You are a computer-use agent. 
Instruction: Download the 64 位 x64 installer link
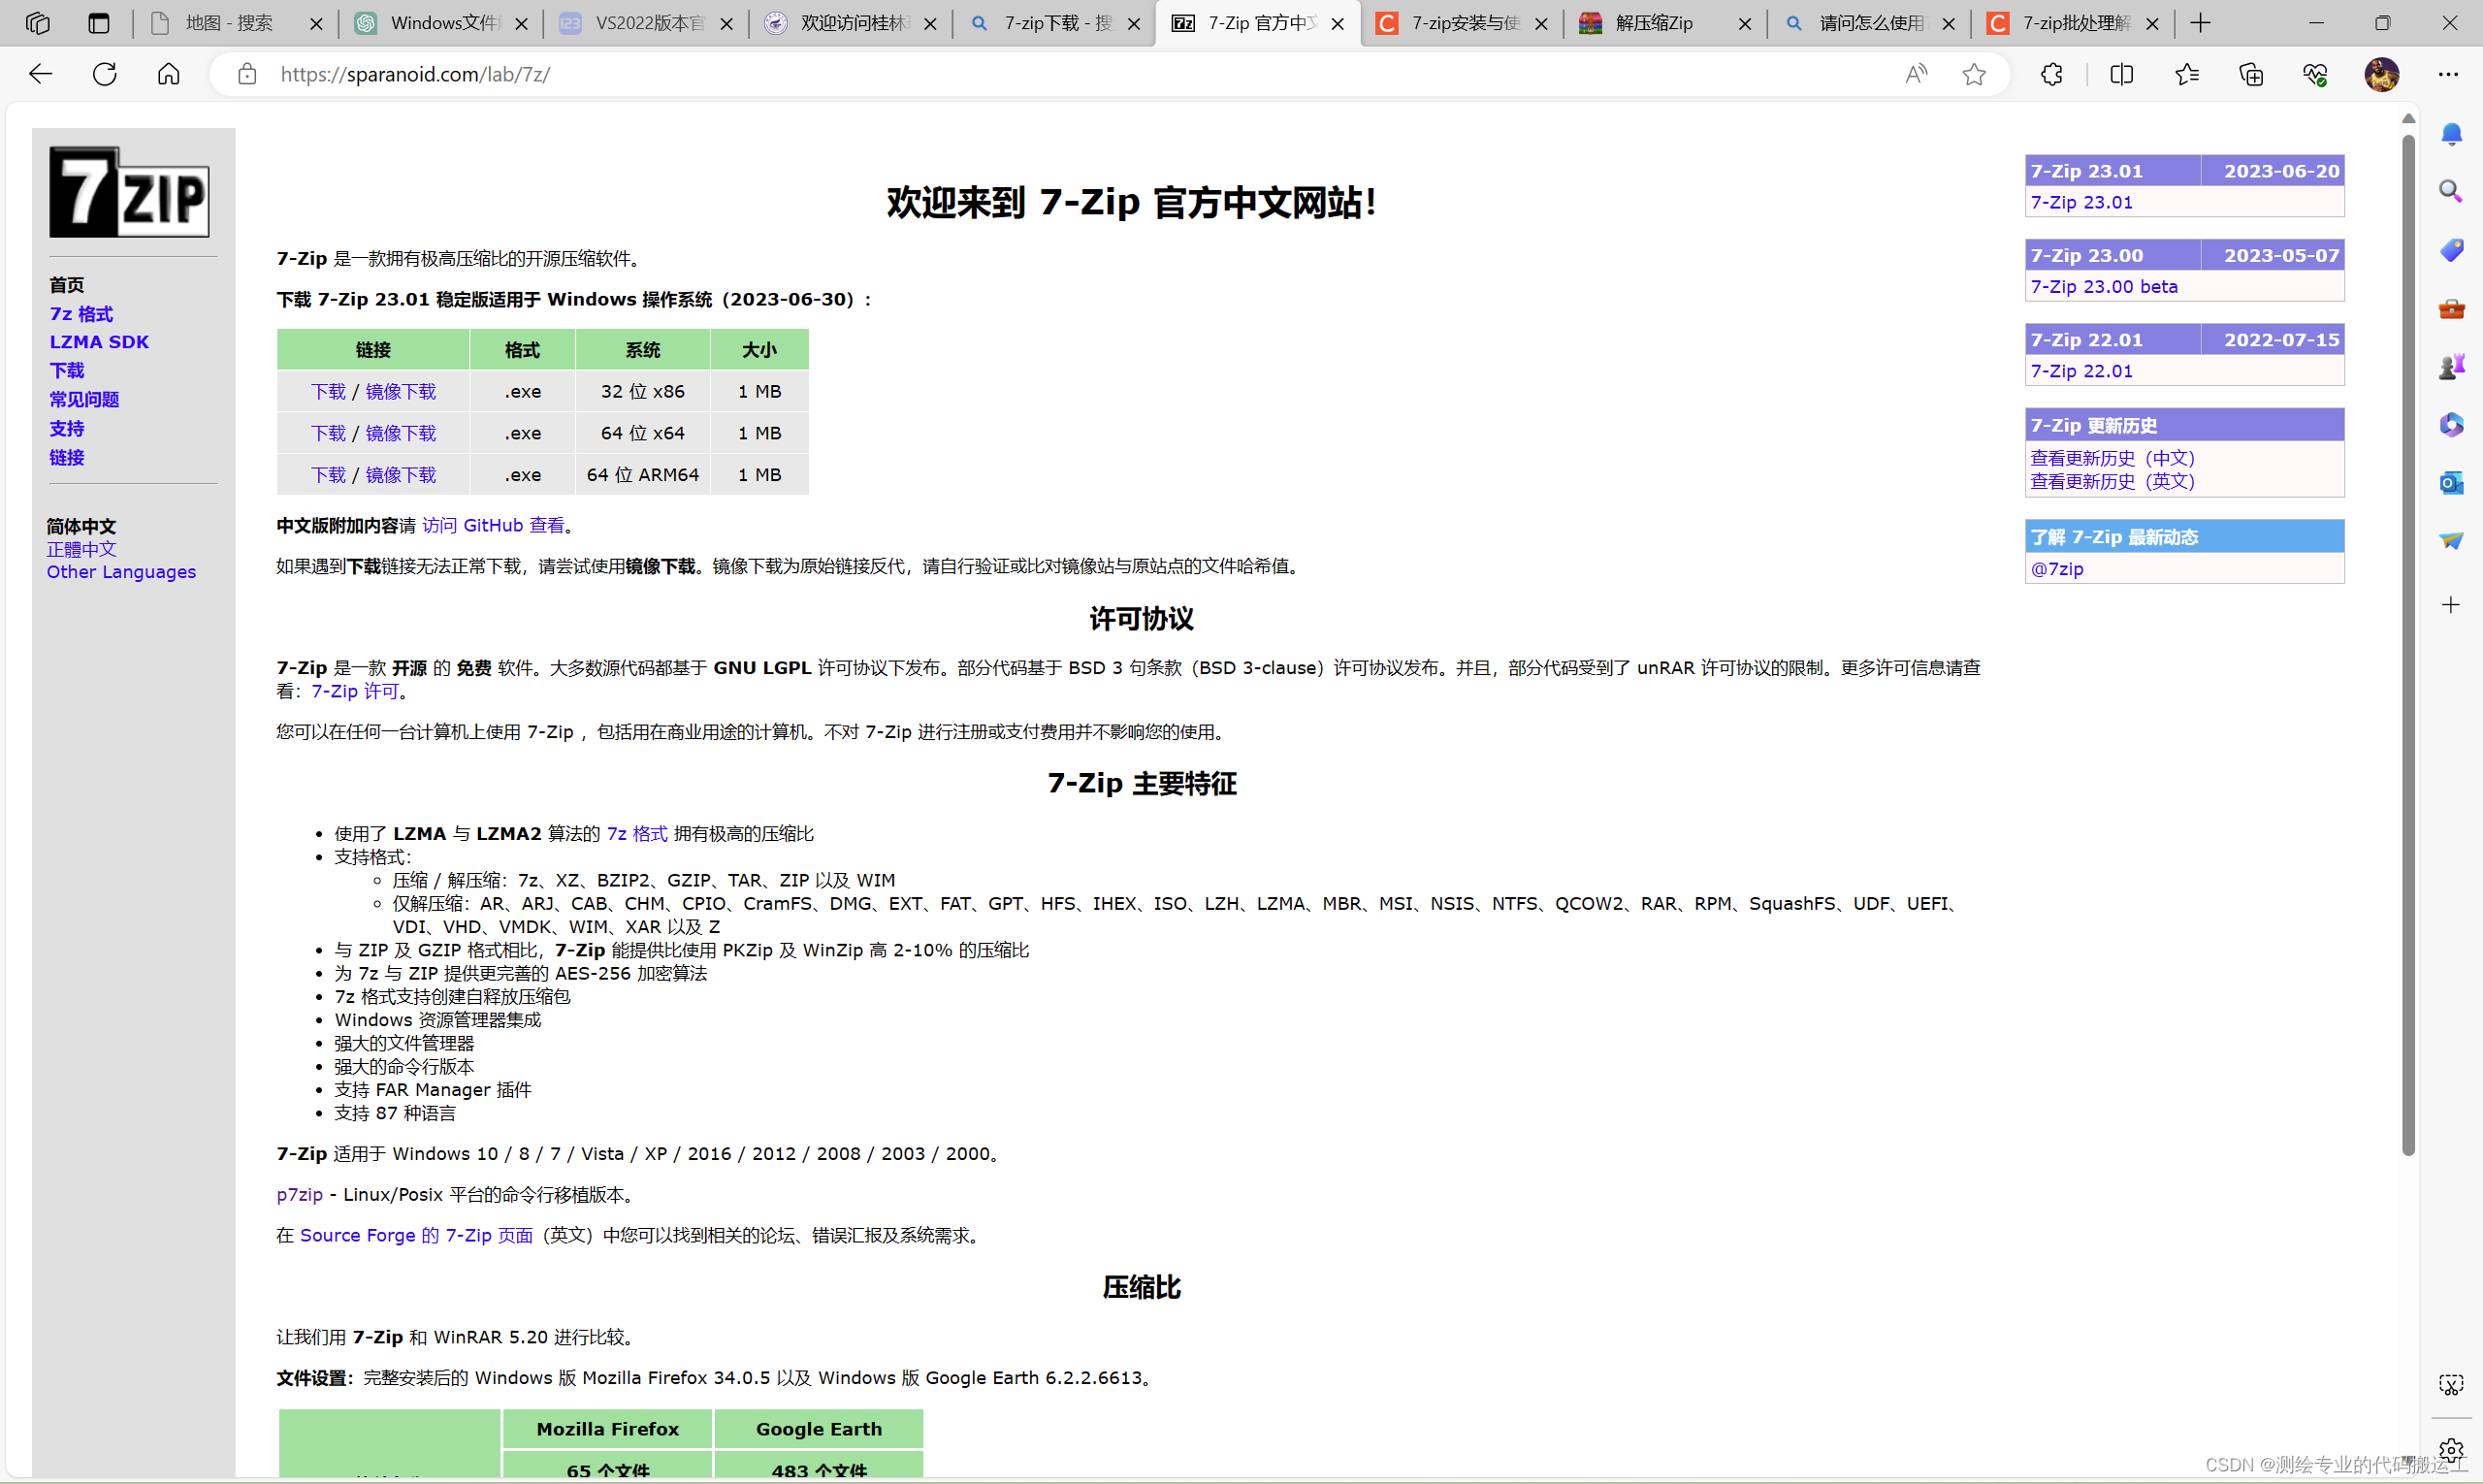click(x=328, y=433)
